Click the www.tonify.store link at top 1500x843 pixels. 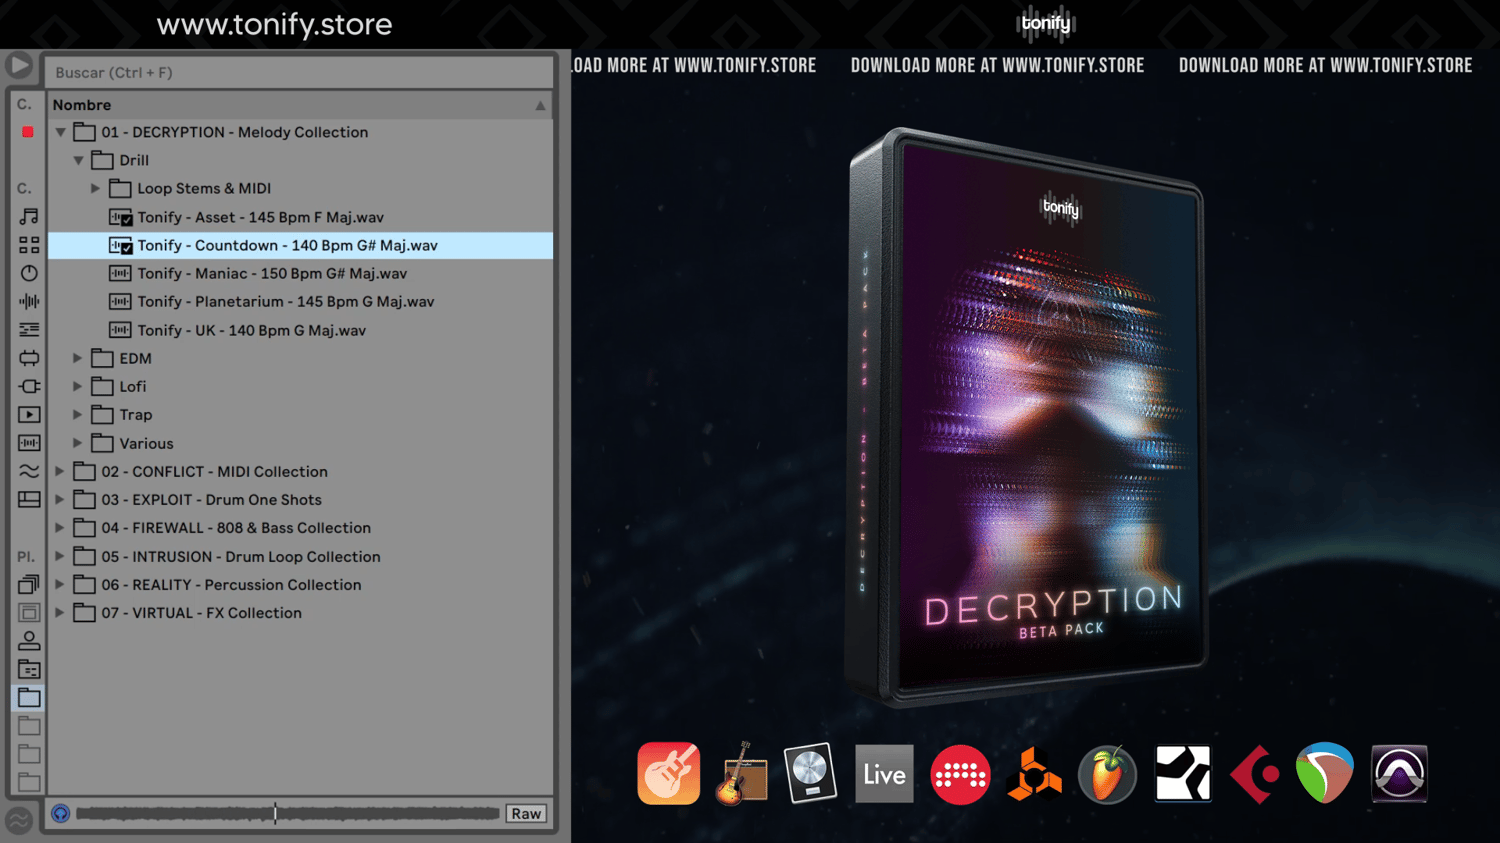click(x=274, y=24)
